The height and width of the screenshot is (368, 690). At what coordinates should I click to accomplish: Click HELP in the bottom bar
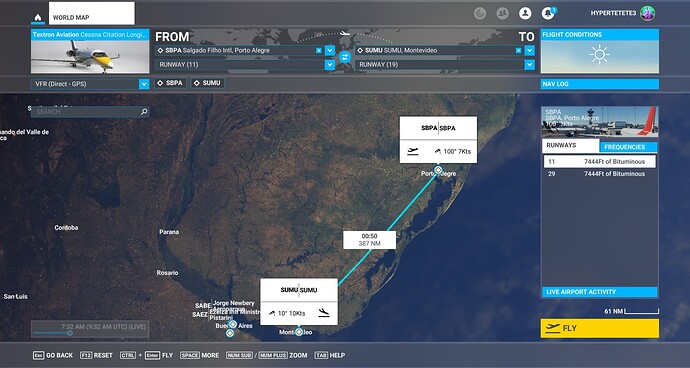(330, 355)
